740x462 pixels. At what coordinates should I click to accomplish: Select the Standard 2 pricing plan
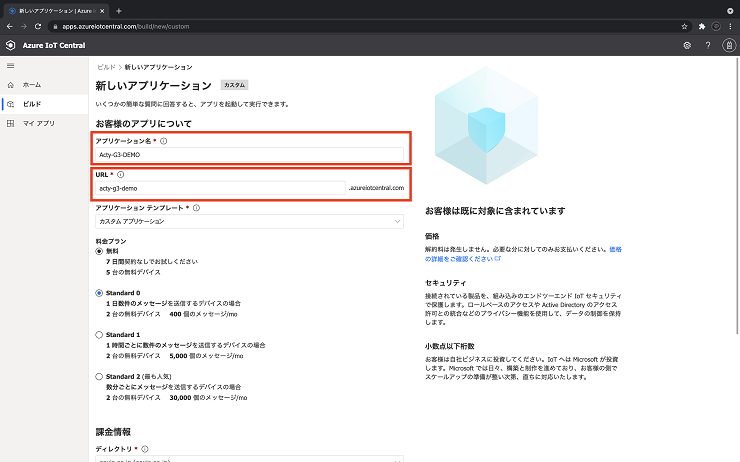[x=99, y=377]
